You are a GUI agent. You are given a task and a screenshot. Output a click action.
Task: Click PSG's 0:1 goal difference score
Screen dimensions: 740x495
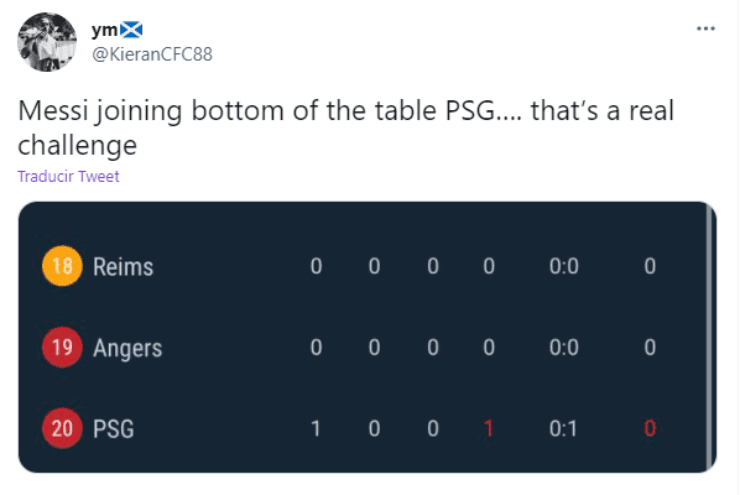coord(564,429)
